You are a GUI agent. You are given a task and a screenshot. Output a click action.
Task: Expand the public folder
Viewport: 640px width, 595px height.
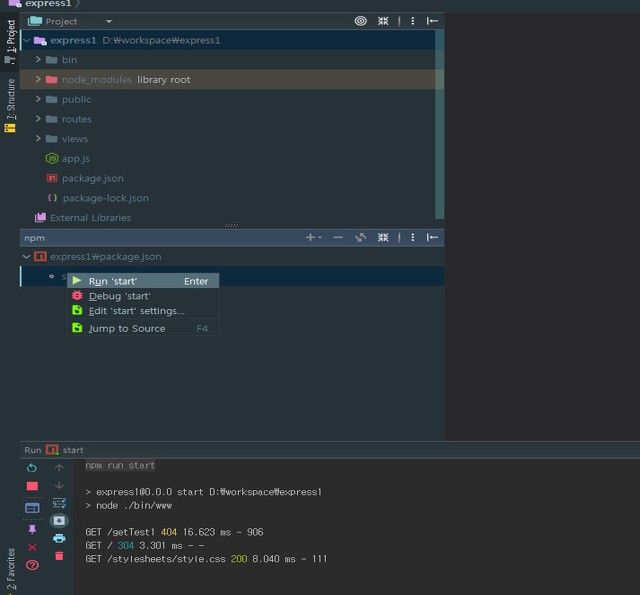point(38,99)
